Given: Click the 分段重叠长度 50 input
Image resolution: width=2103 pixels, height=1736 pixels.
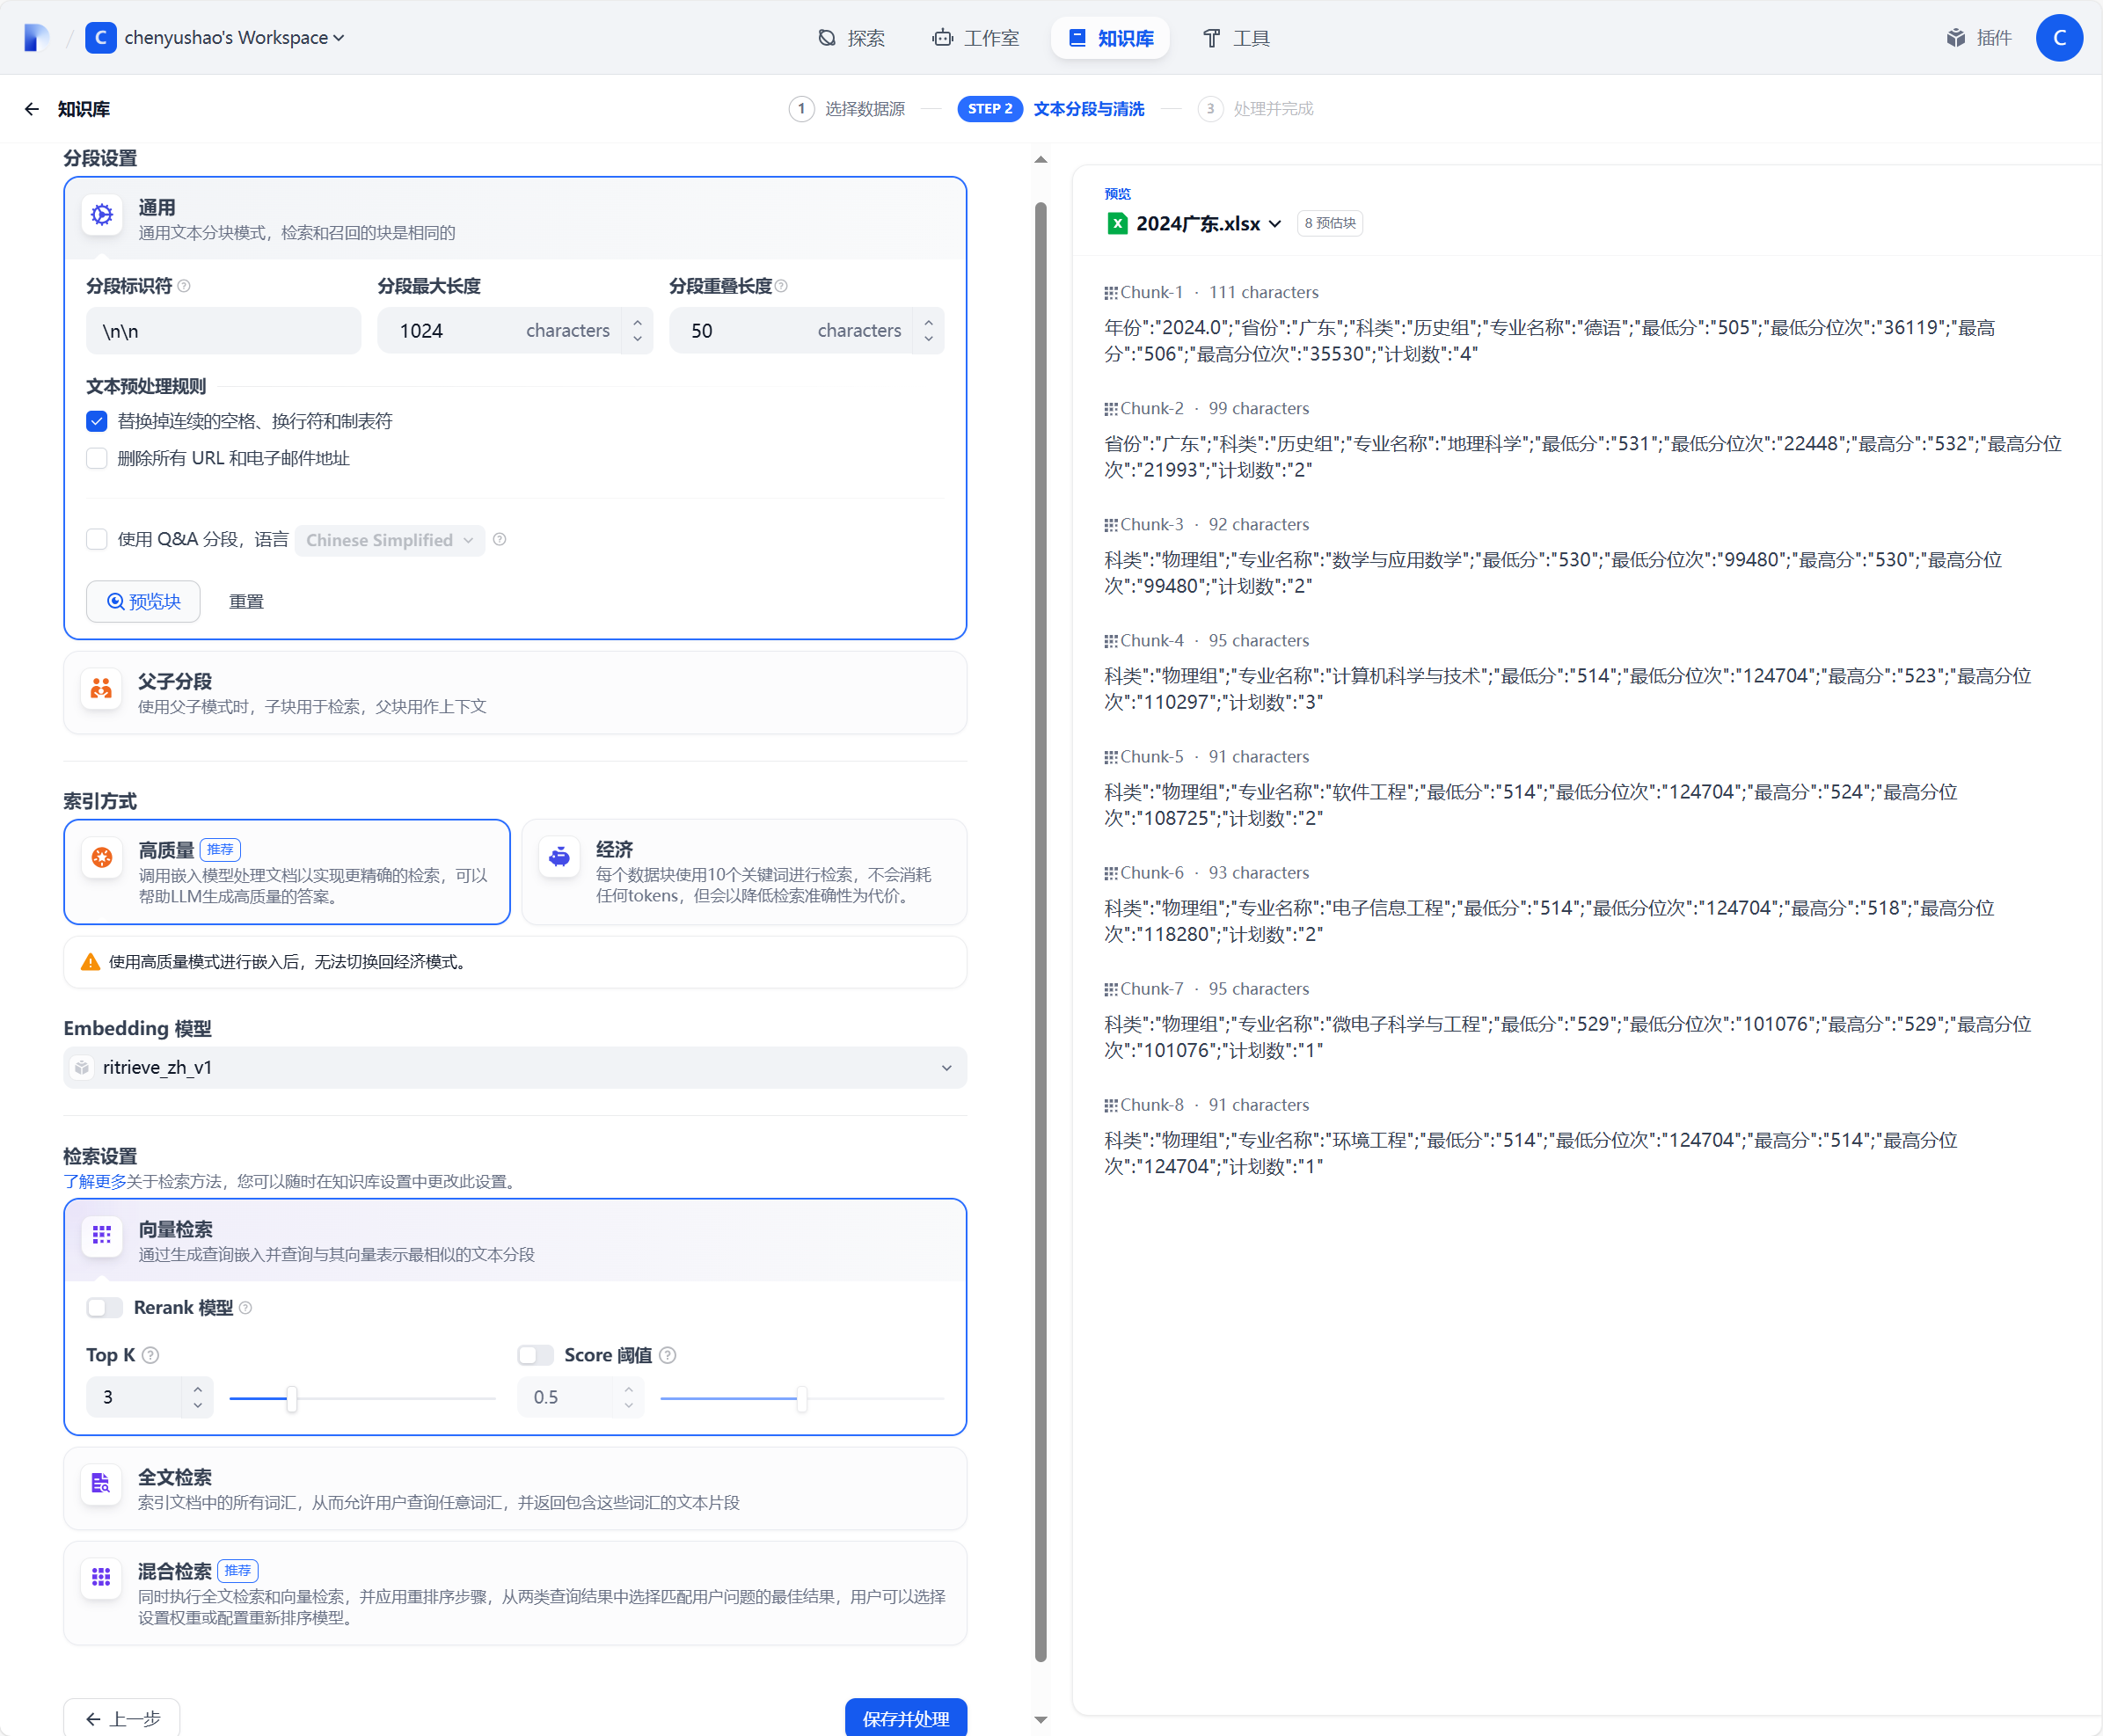Looking at the screenshot, I should [790, 331].
